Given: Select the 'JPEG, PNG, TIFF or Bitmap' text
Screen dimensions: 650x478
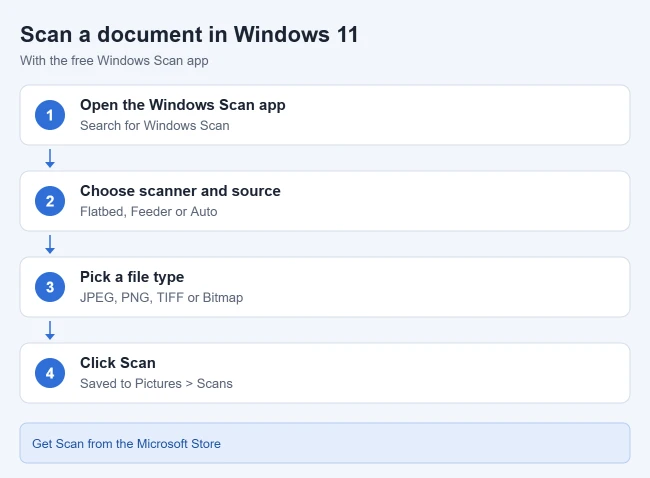Looking at the screenshot, I should point(162,298).
